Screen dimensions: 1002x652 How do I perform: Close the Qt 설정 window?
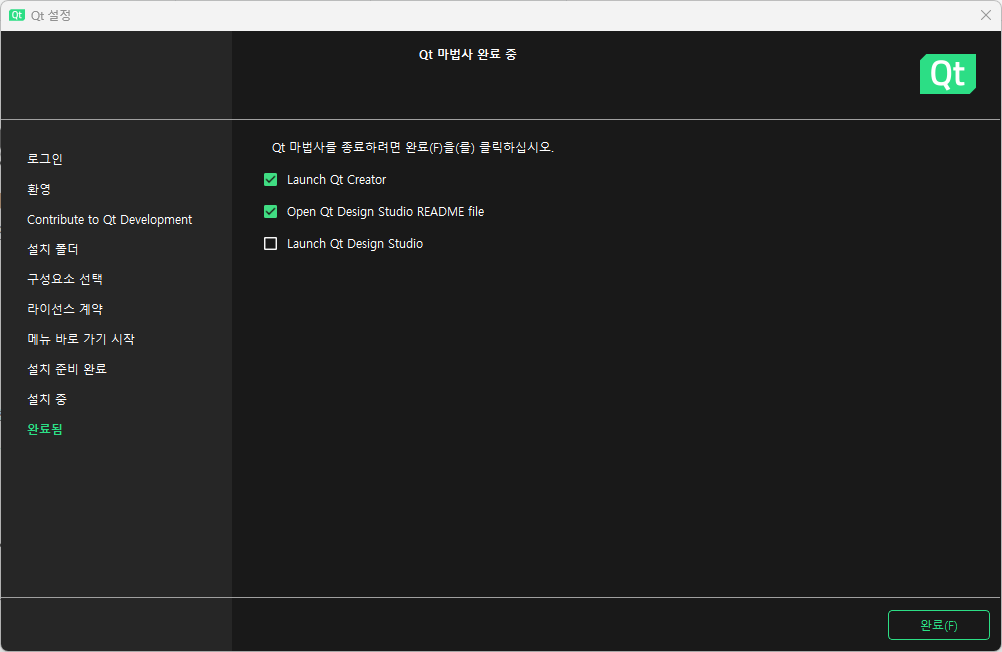pyautogui.click(x=985, y=15)
